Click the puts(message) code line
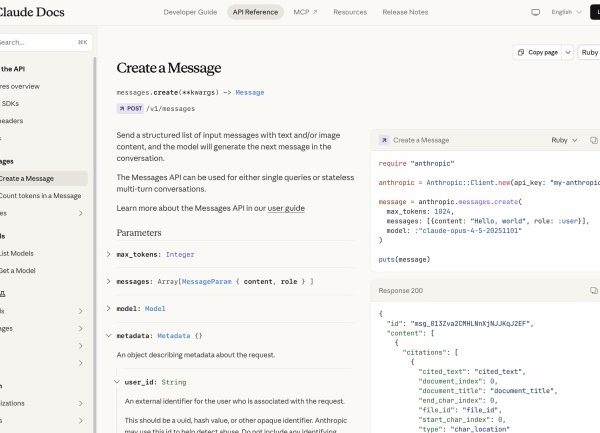This screenshot has height=433, width=600. click(404, 260)
